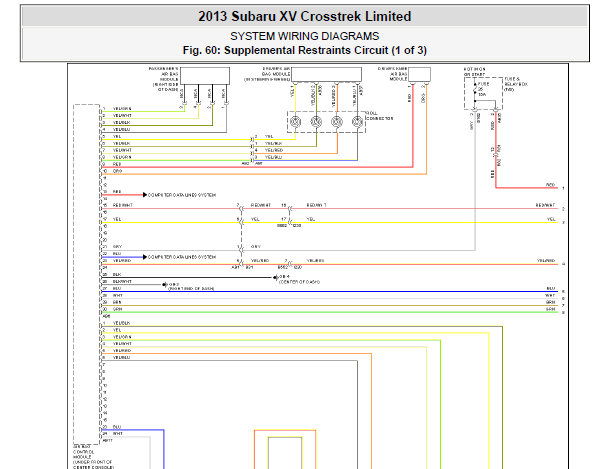The height and width of the screenshot is (469, 600).
Task: Select pin 6 "YEL/BLU" on the lower connector
Action: tap(122, 358)
